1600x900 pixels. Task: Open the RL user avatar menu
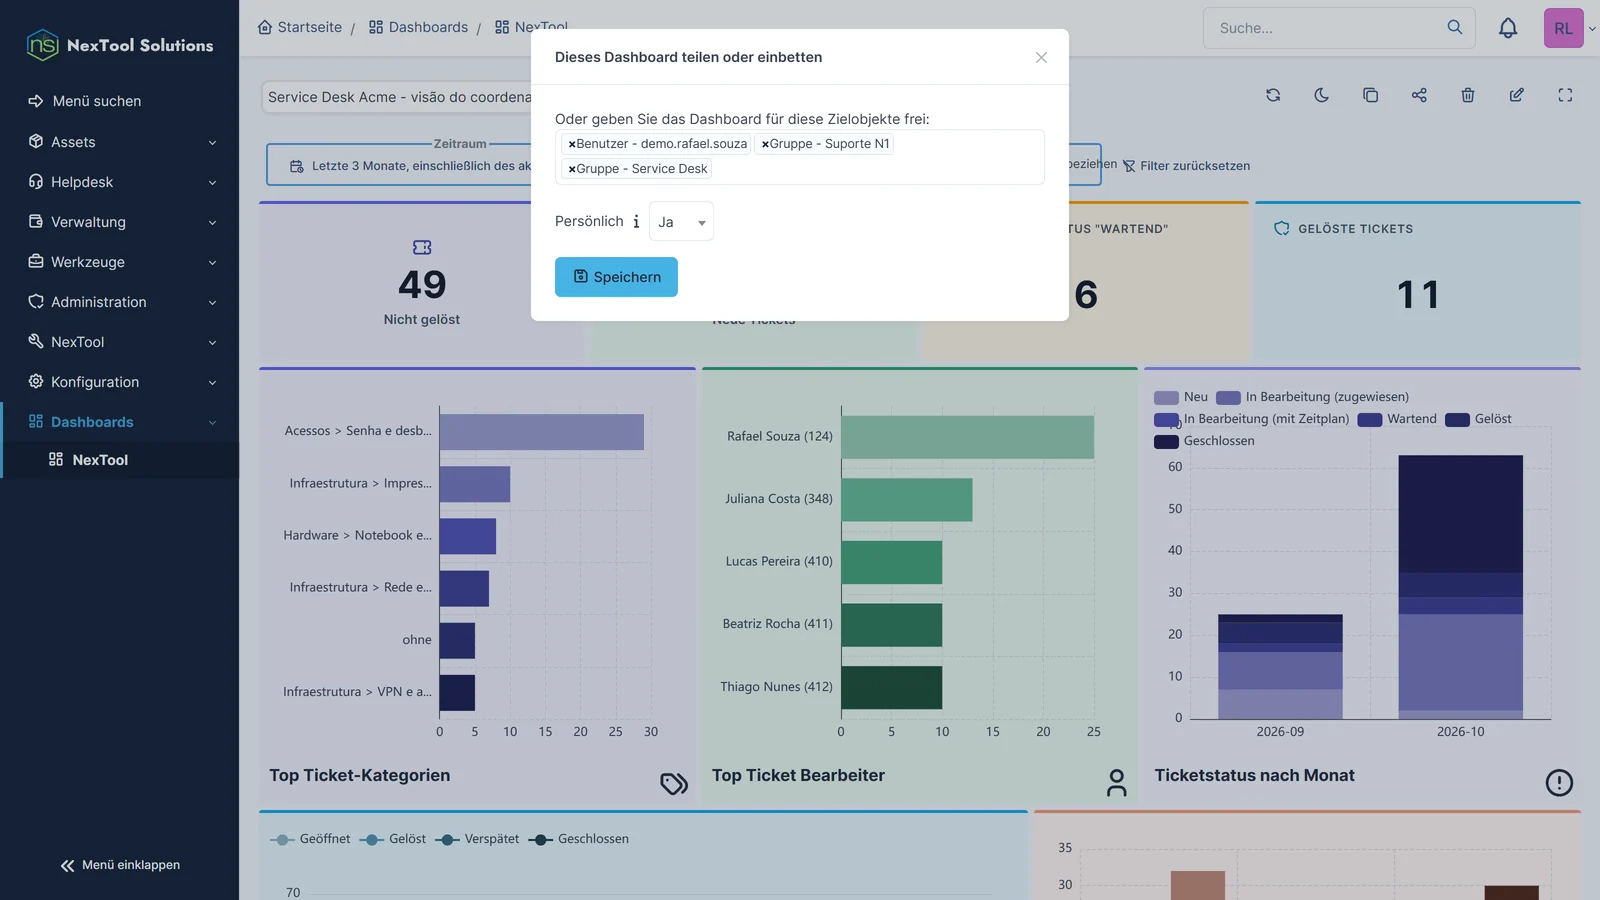1564,28
